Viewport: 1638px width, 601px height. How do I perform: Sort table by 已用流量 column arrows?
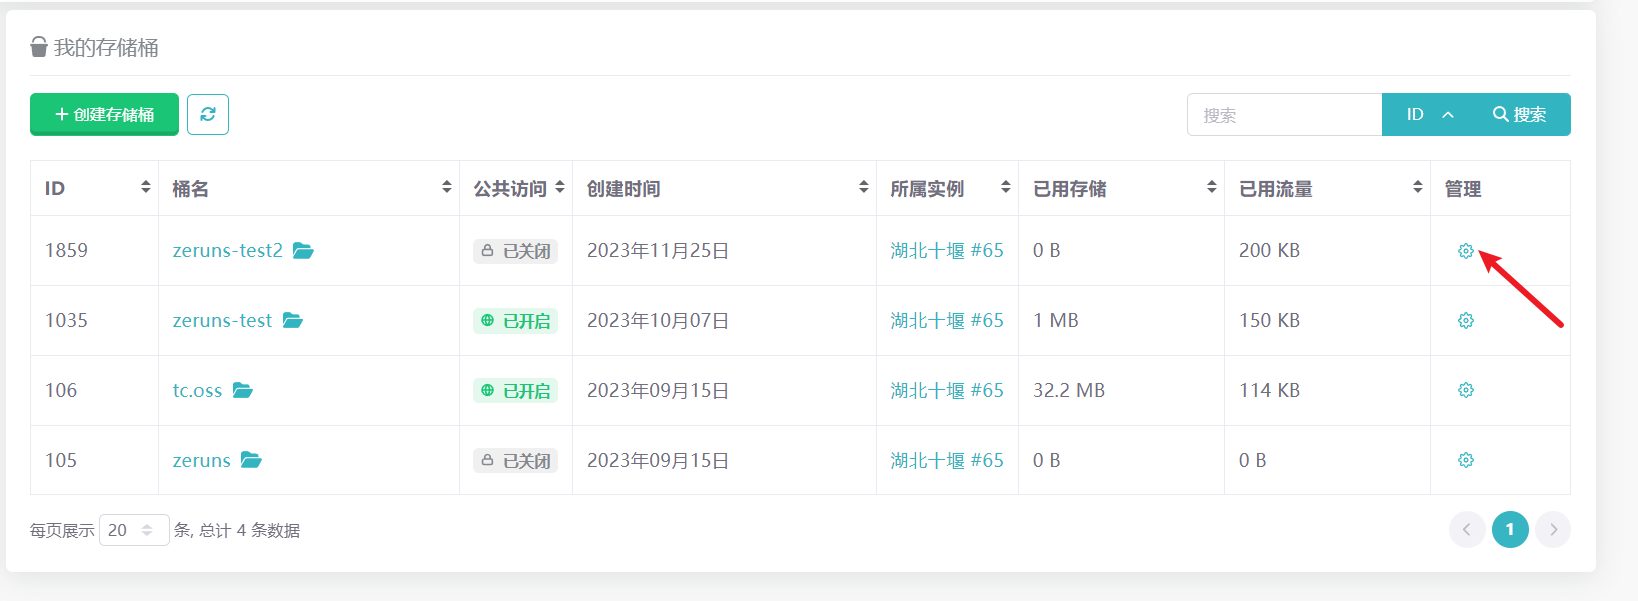pos(1418,187)
